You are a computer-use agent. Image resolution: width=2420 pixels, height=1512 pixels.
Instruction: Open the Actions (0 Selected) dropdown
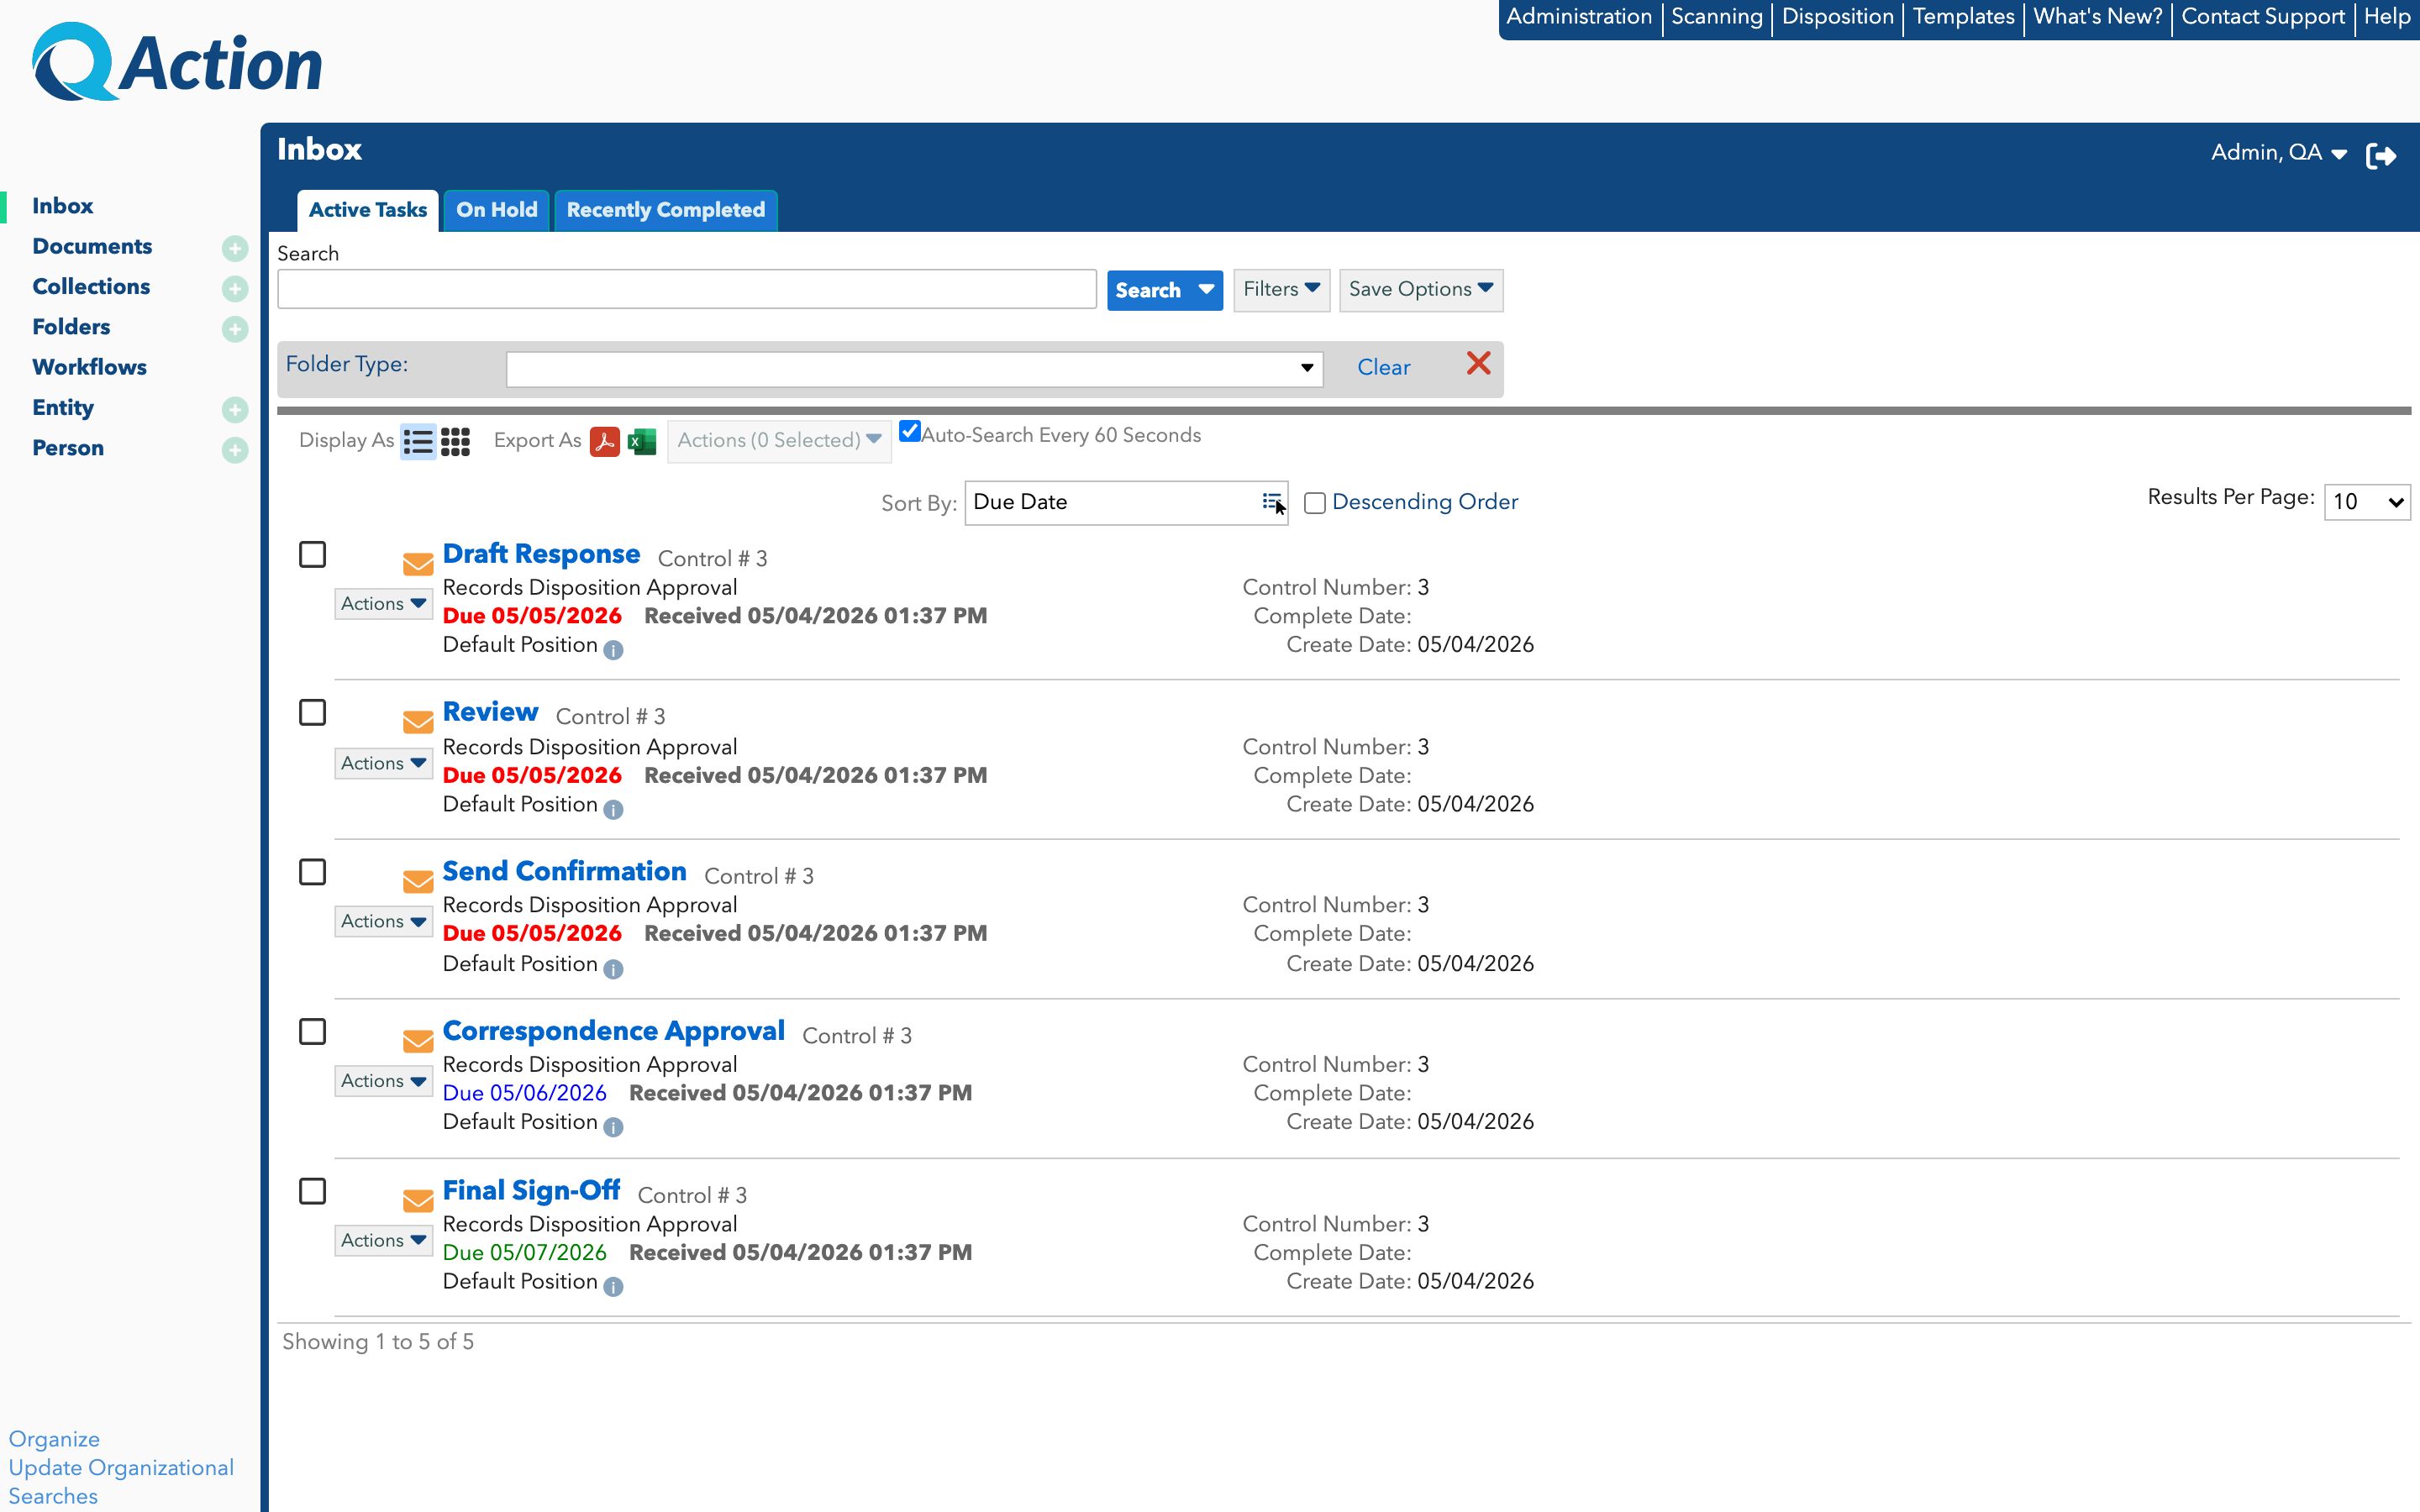pos(779,441)
